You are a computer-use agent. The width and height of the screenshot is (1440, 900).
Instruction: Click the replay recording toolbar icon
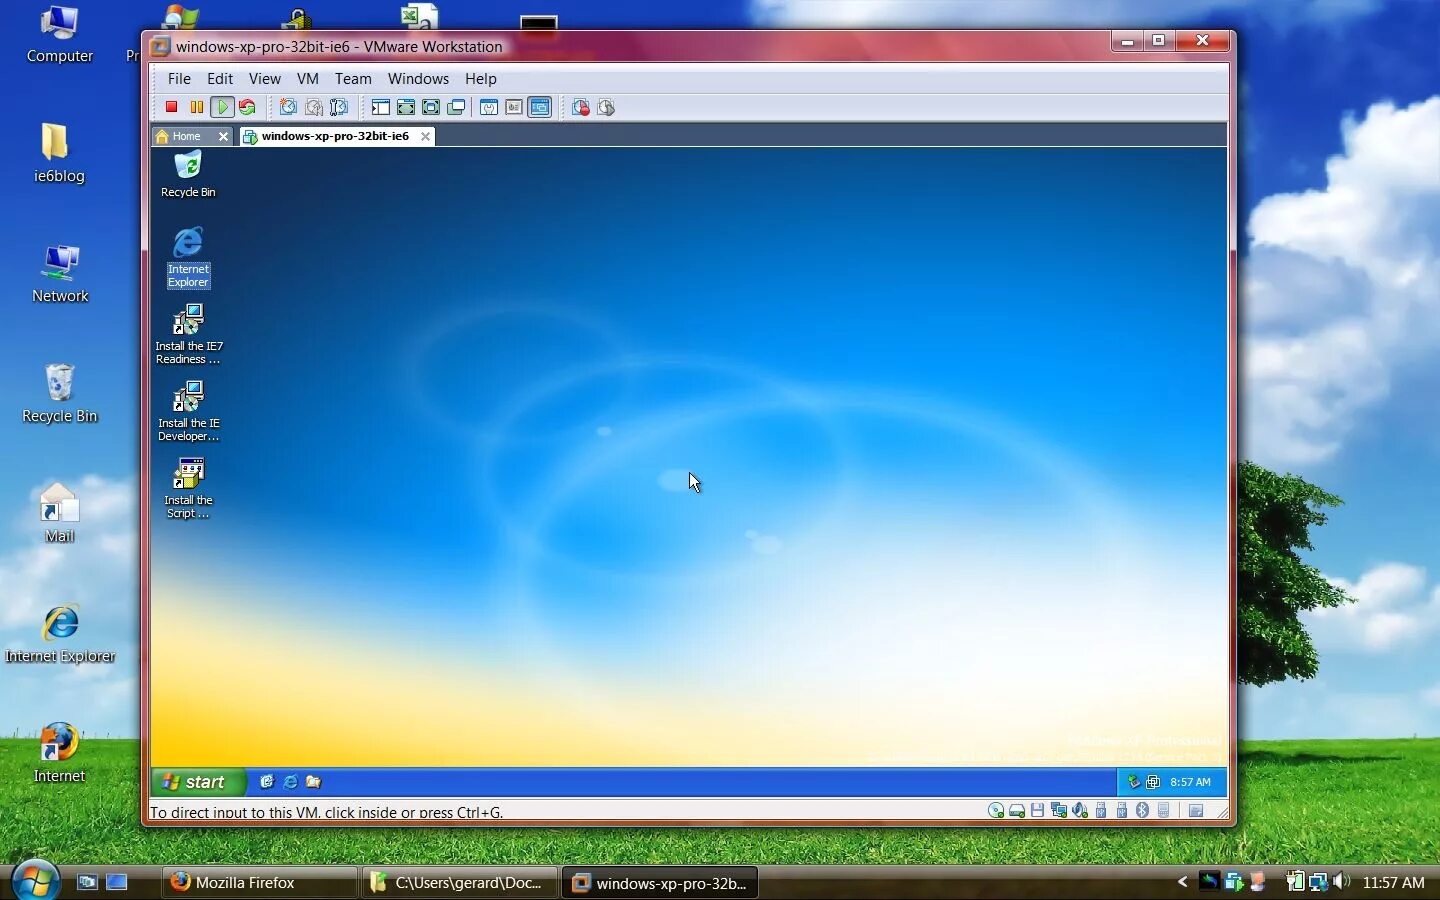606,107
